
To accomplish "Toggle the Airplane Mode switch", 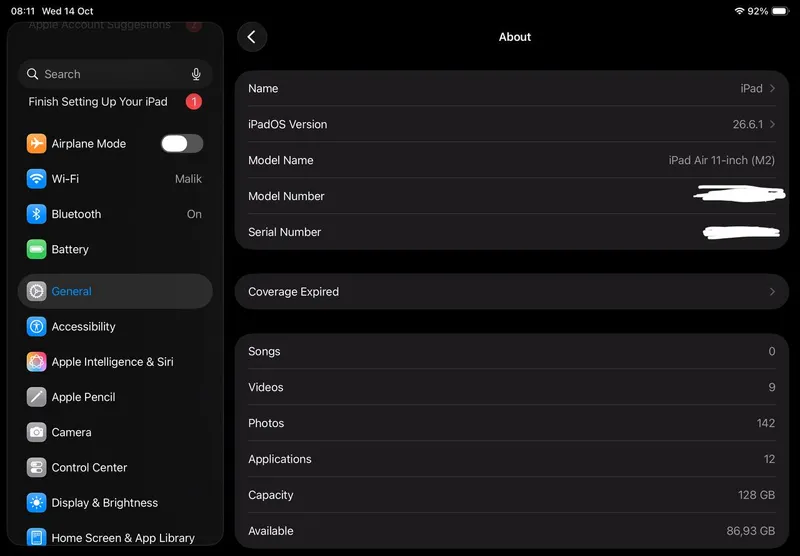I will (x=182, y=144).
